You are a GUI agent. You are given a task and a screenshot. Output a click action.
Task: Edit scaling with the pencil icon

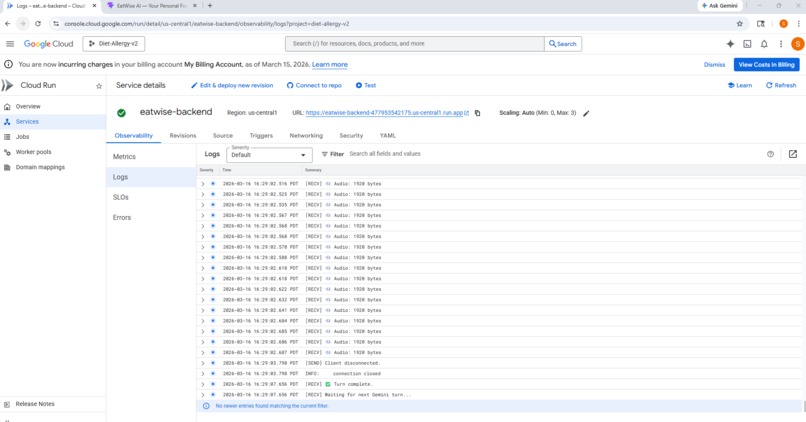[x=586, y=113]
